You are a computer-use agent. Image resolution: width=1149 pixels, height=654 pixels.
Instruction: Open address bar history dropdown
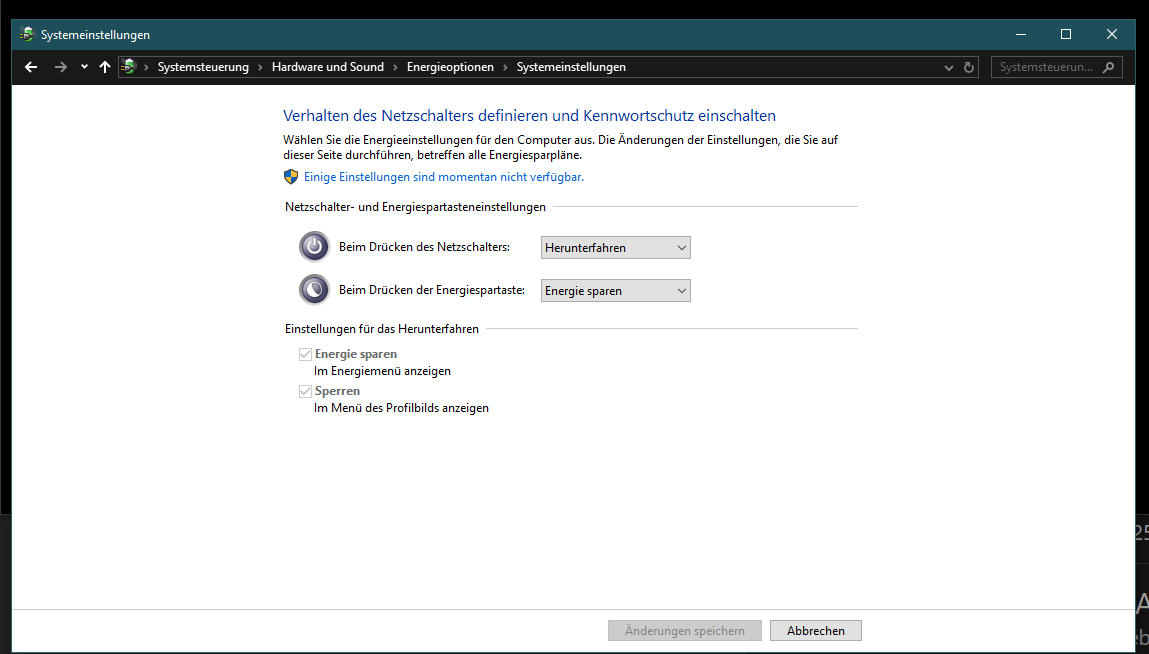coord(949,67)
